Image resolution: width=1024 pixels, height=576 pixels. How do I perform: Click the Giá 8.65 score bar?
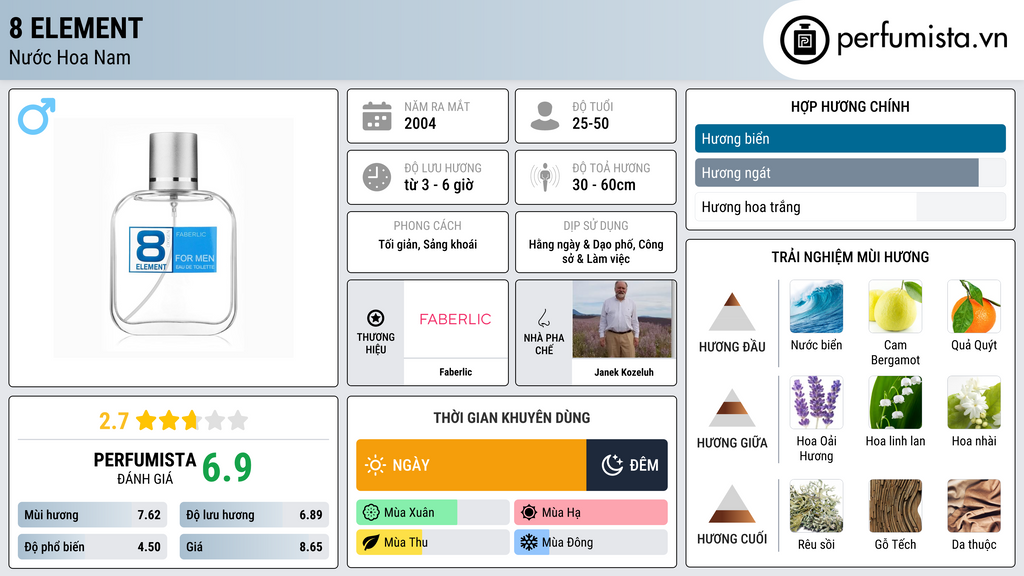coord(254,547)
